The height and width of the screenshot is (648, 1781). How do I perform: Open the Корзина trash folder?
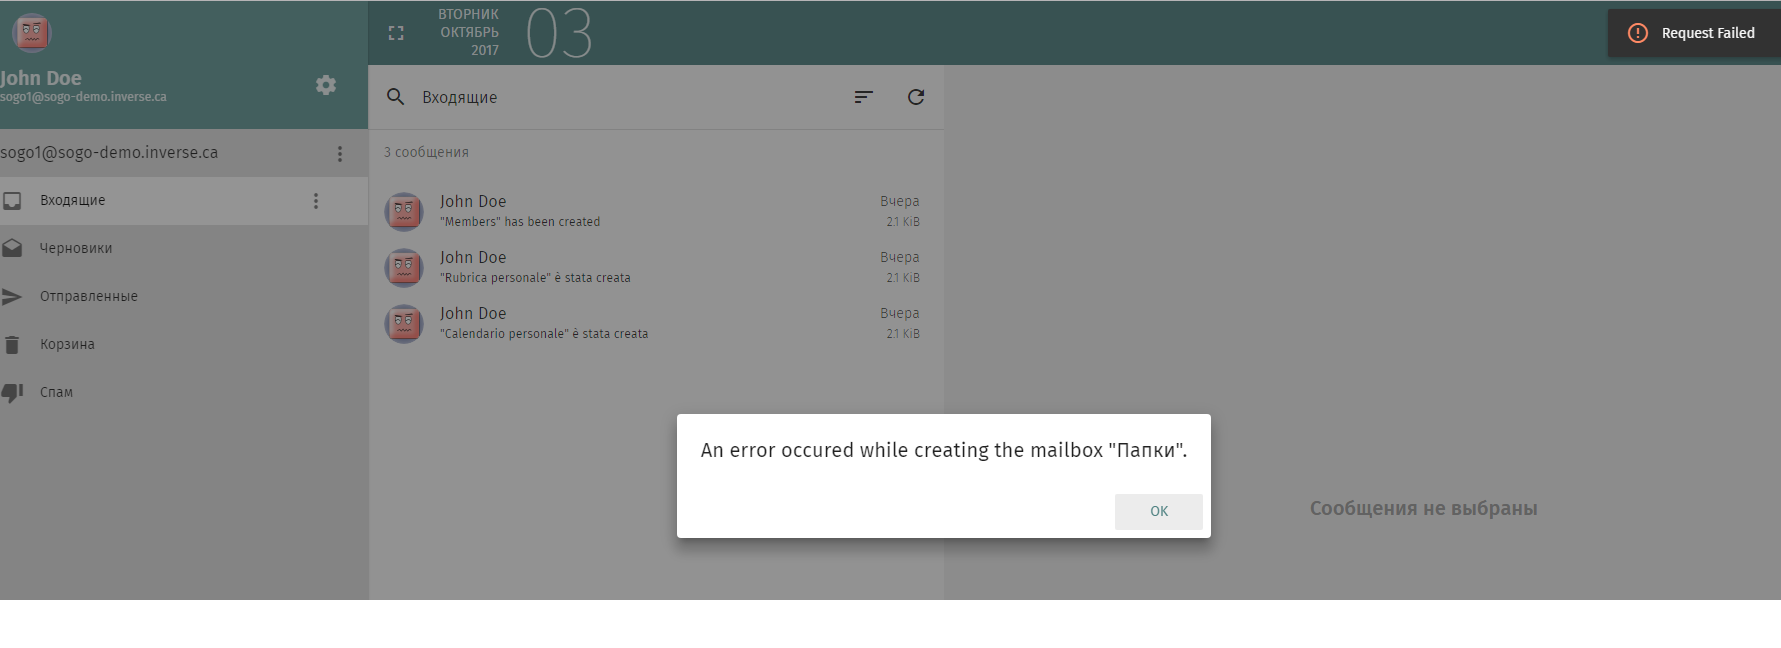pyautogui.click(x=67, y=344)
